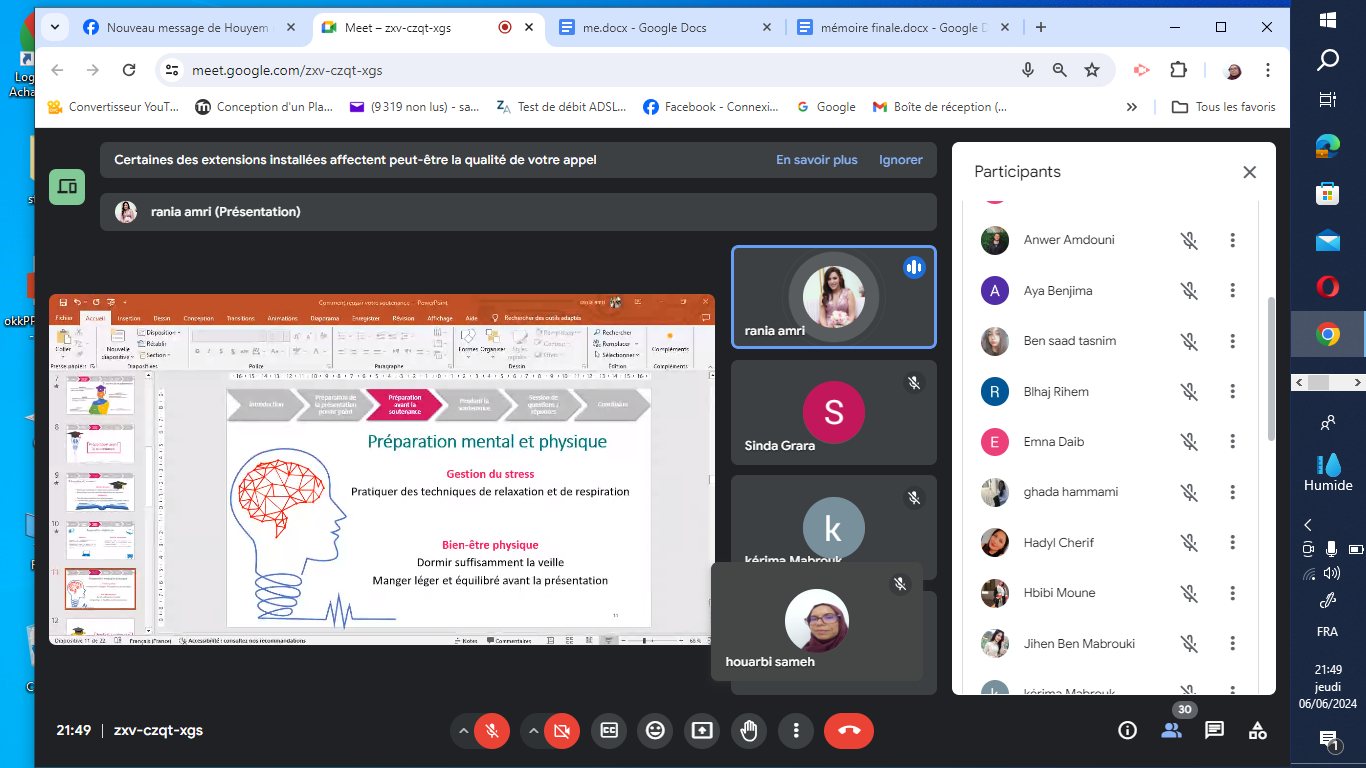The height and width of the screenshot is (768, 1366).
Task: Open options menu for Anwer Amdouni
Action: pos(1233,240)
